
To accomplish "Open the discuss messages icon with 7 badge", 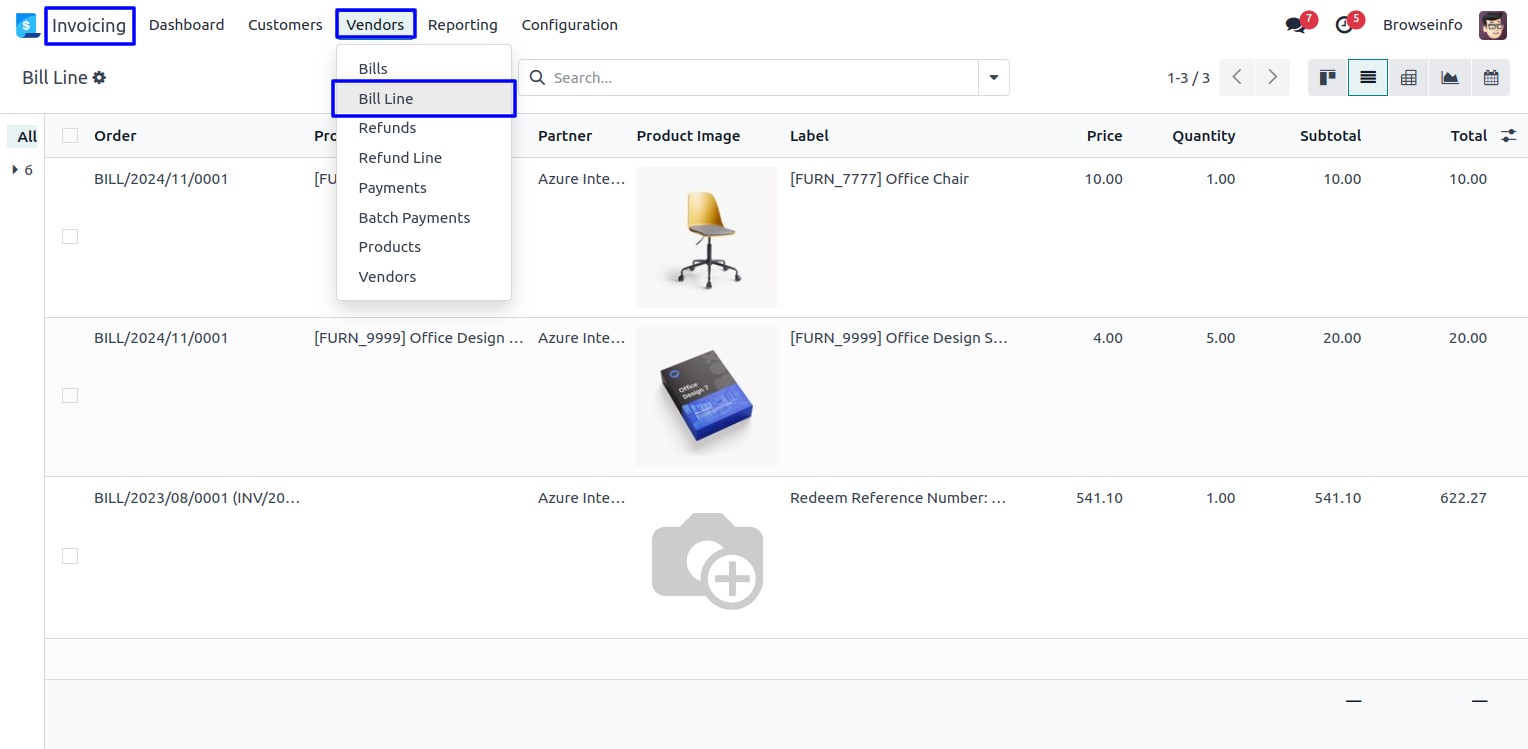I will 1296,25.
